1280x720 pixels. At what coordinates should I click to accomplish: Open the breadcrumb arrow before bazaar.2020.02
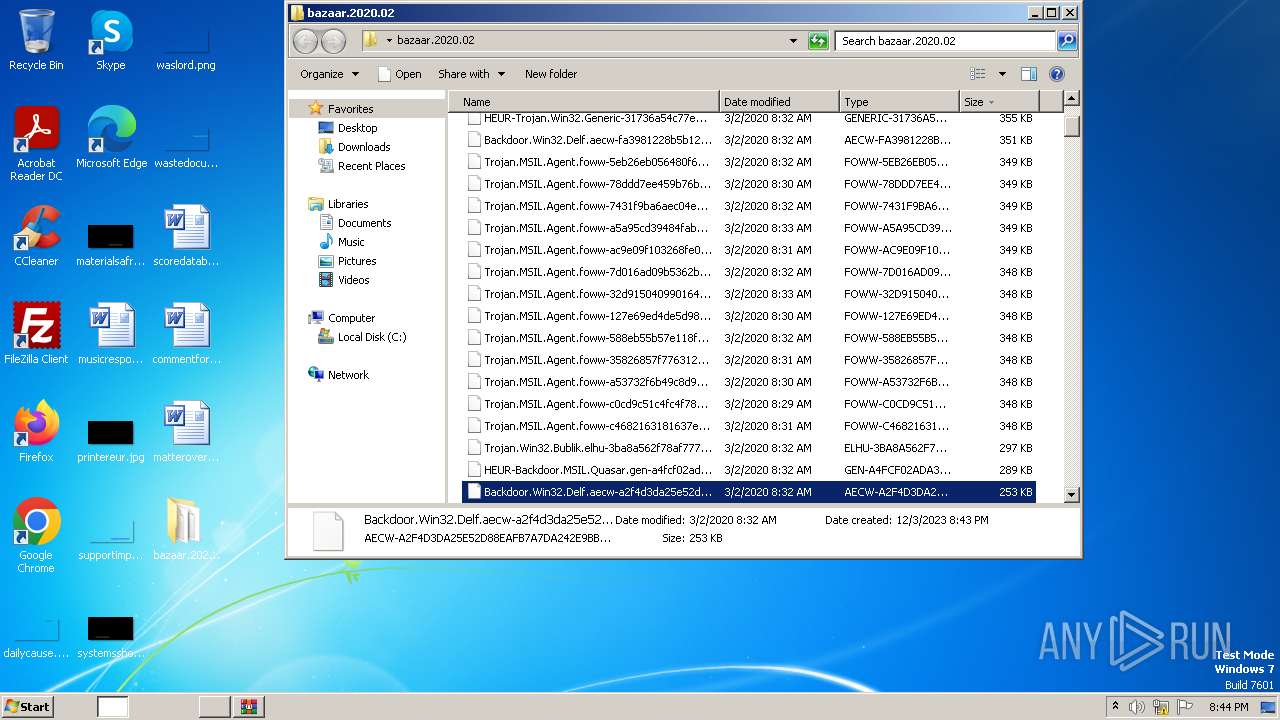coord(389,41)
